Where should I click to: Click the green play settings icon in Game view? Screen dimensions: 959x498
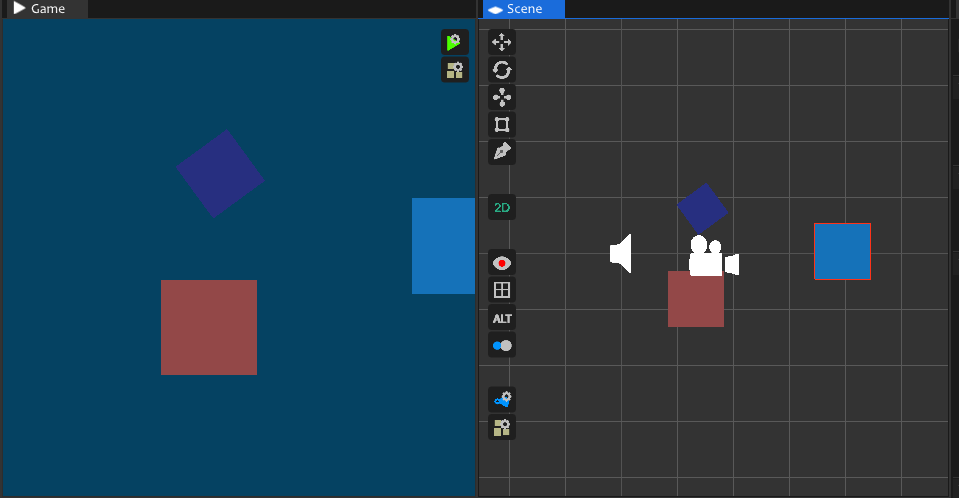(454, 42)
